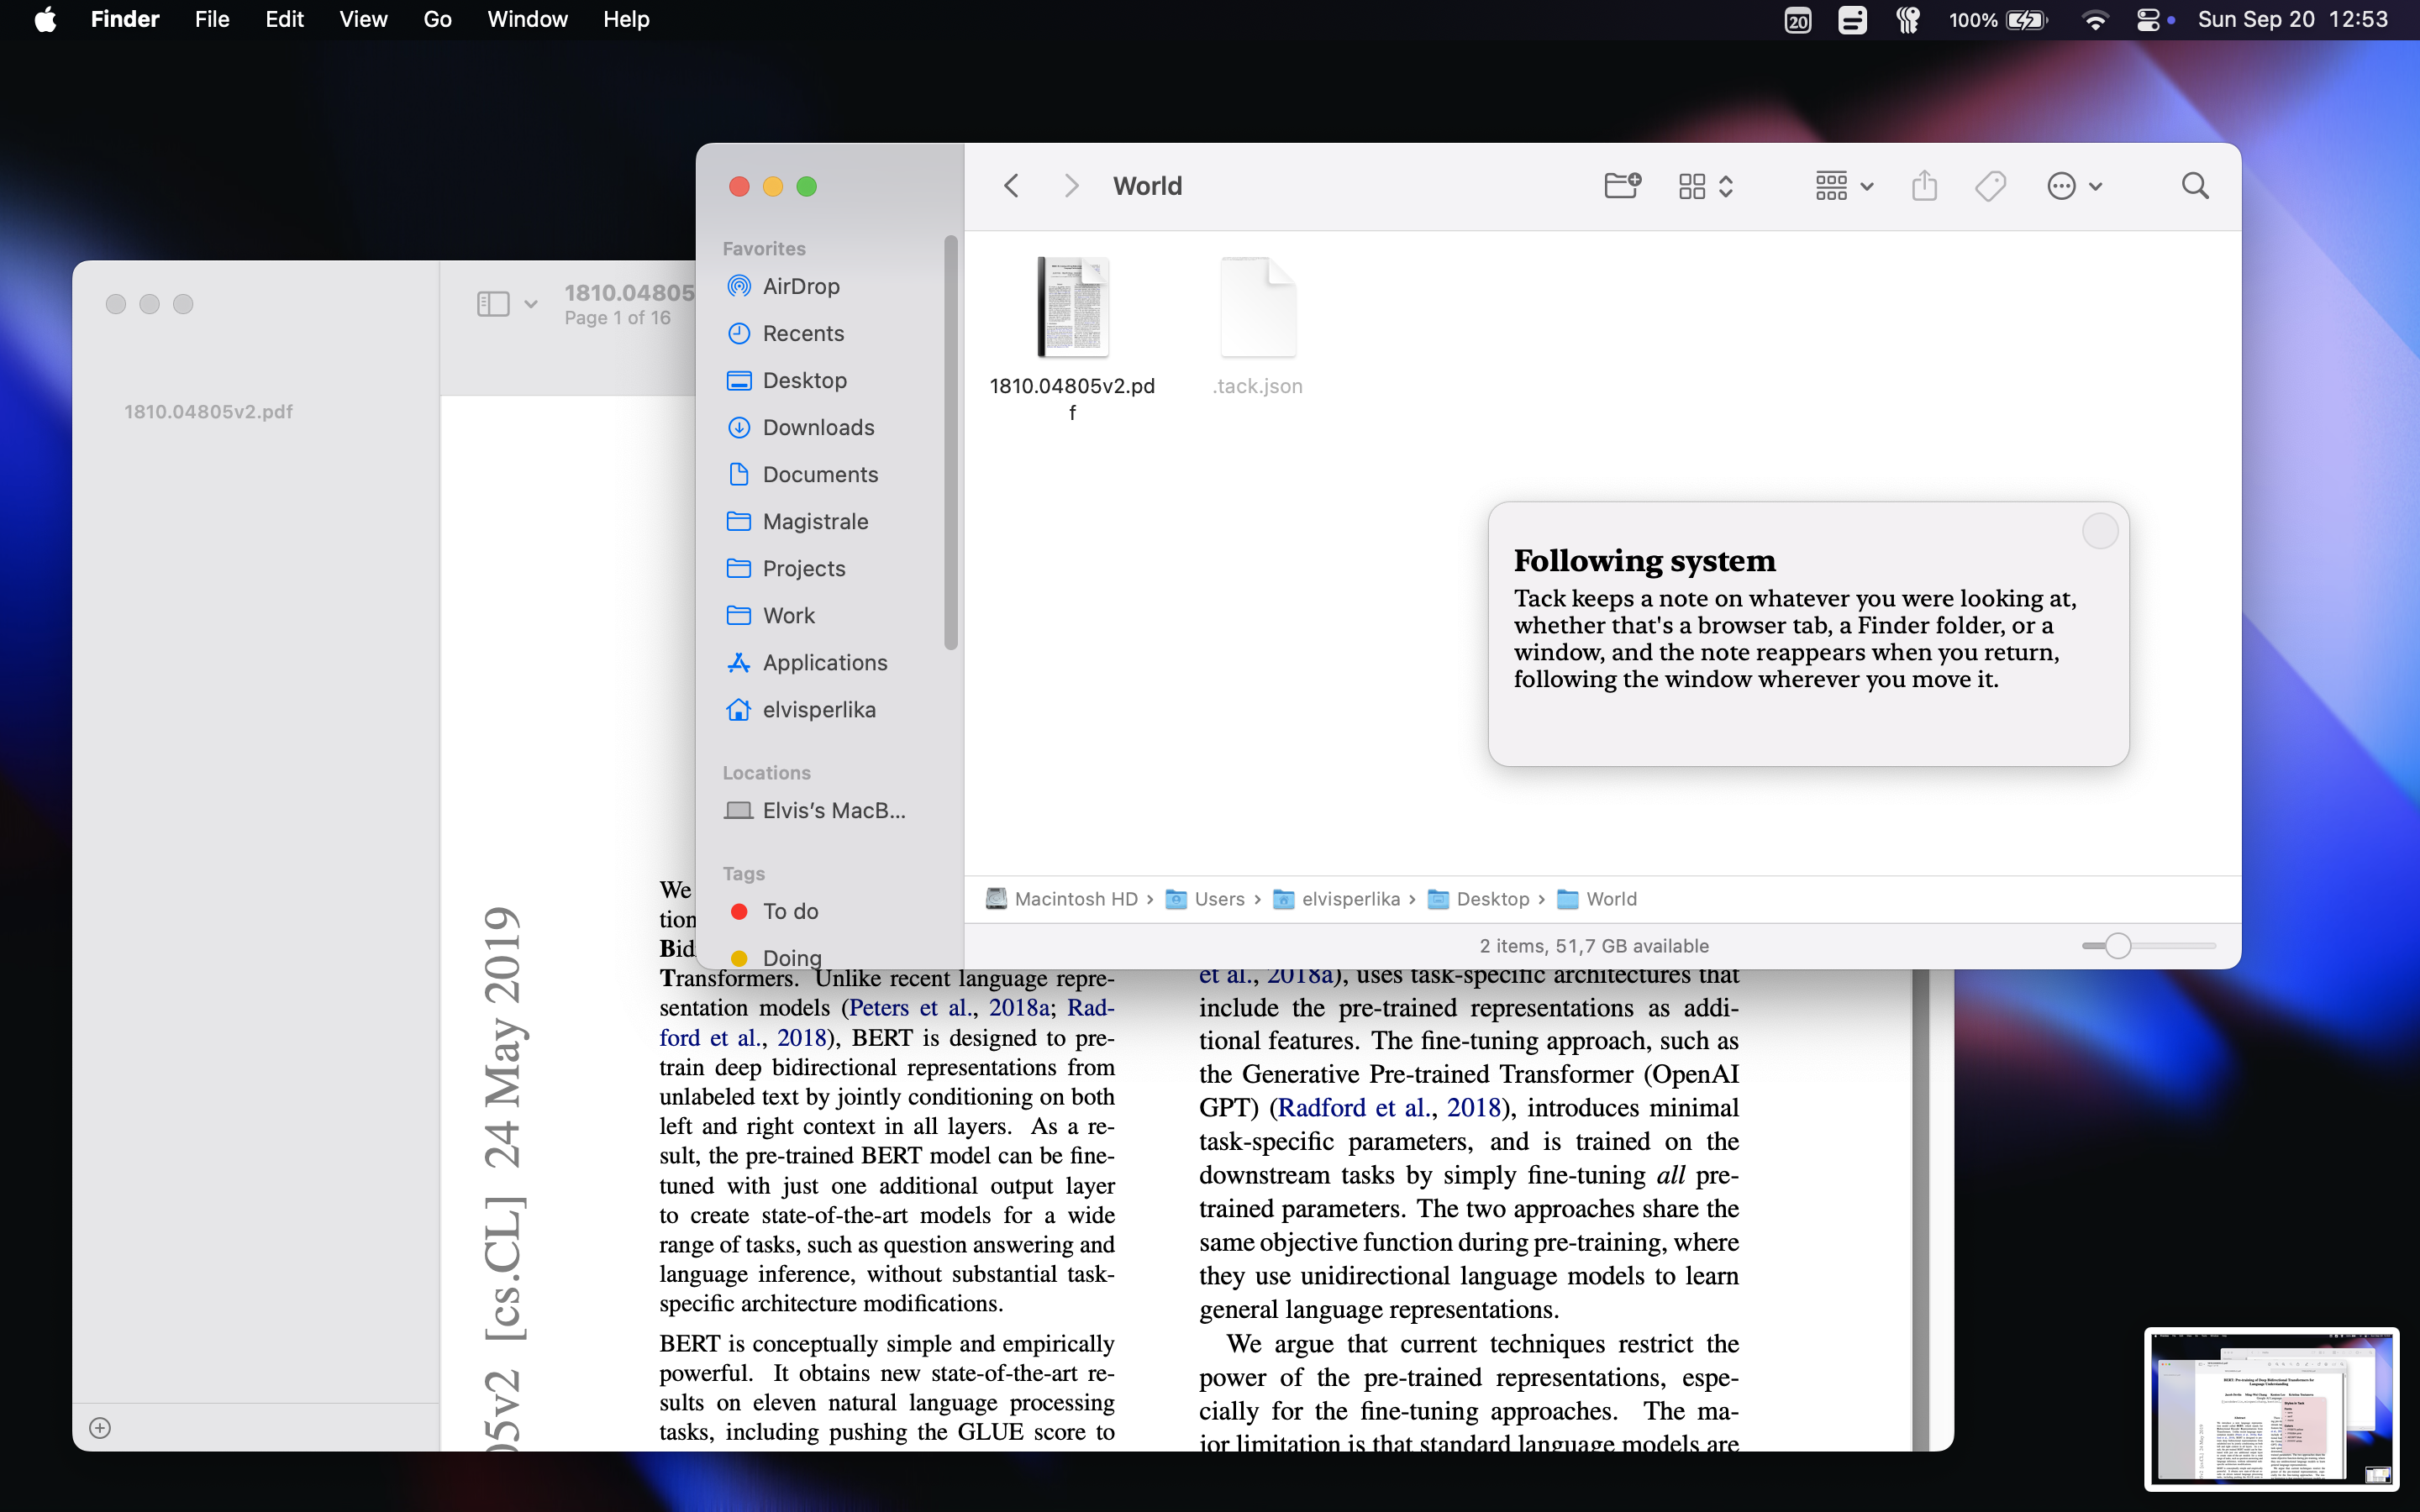Open the screenshot thumbnail preview

click(2271, 1408)
